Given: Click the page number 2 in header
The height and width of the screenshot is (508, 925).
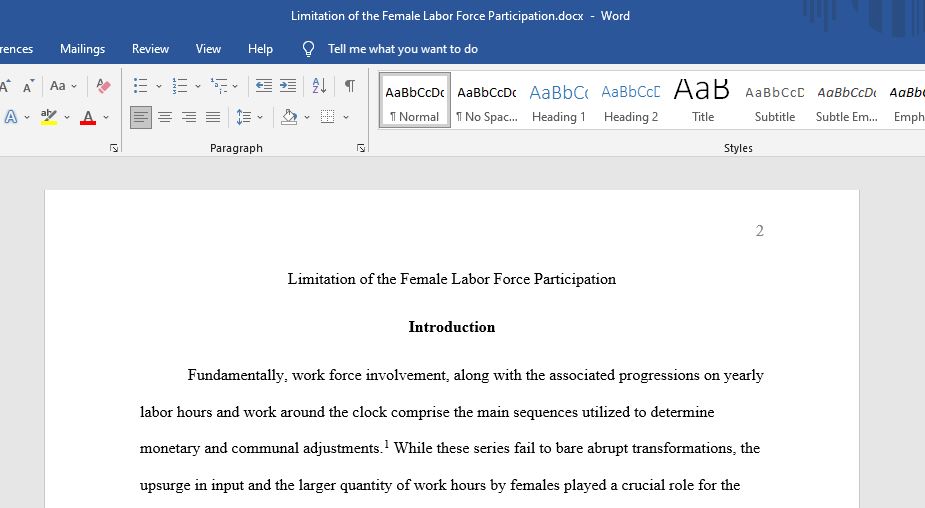Looking at the screenshot, I should [760, 231].
